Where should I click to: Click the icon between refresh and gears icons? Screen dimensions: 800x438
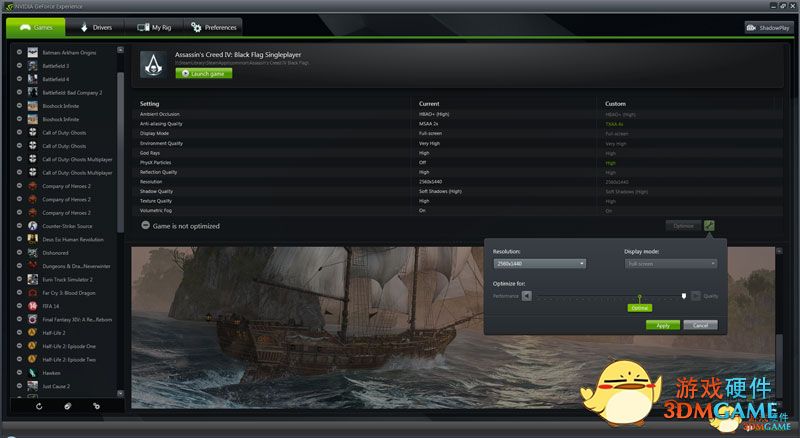[68, 406]
